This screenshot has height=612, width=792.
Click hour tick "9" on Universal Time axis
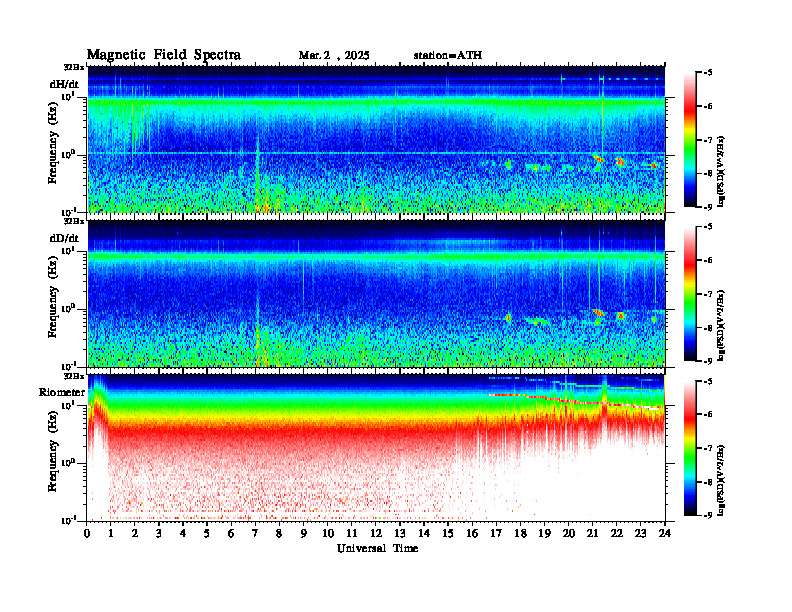[x=304, y=533]
